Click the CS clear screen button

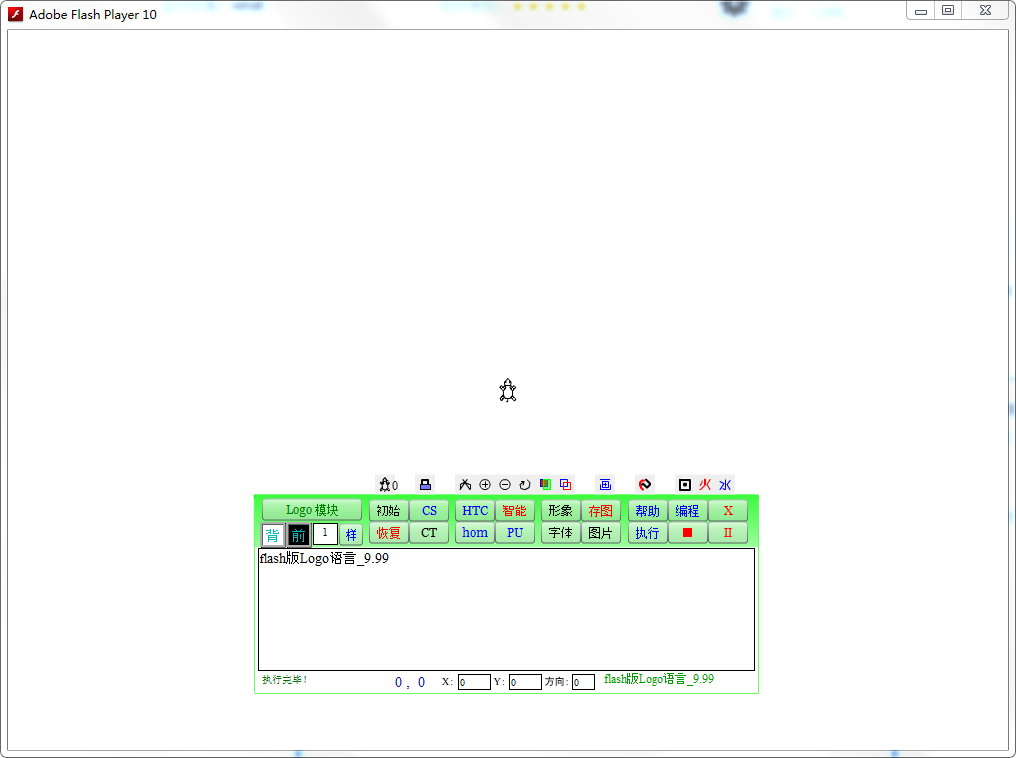(429, 511)
